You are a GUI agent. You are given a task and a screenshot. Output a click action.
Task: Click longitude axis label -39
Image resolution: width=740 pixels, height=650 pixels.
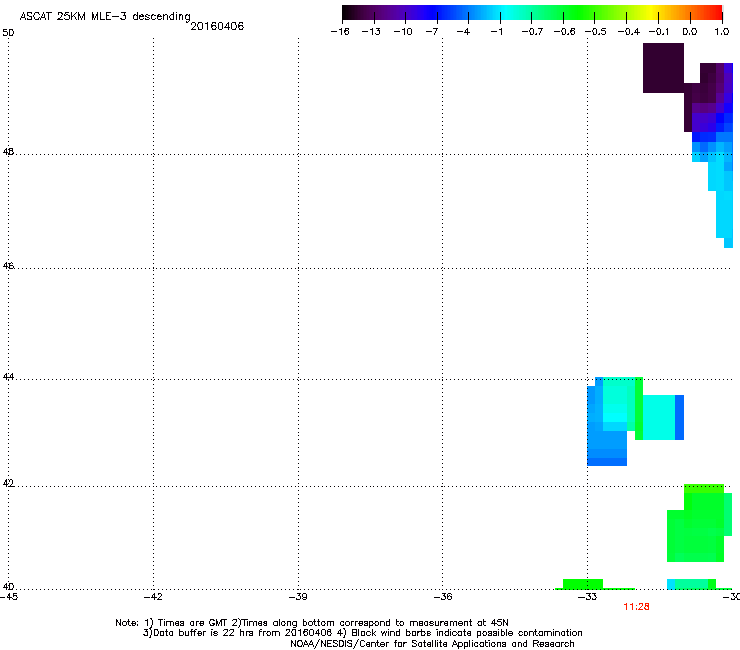298,597
